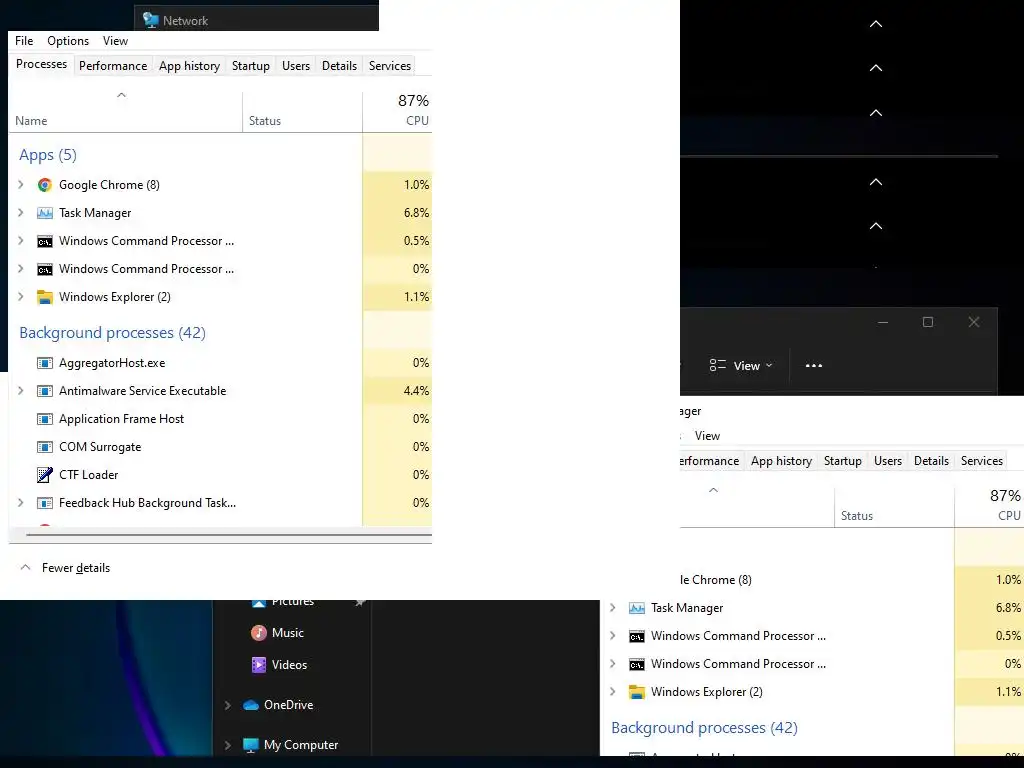Click second Command Processor icon in rear Task Manager
1024x768 pixels.
click(x=637, y=664)
